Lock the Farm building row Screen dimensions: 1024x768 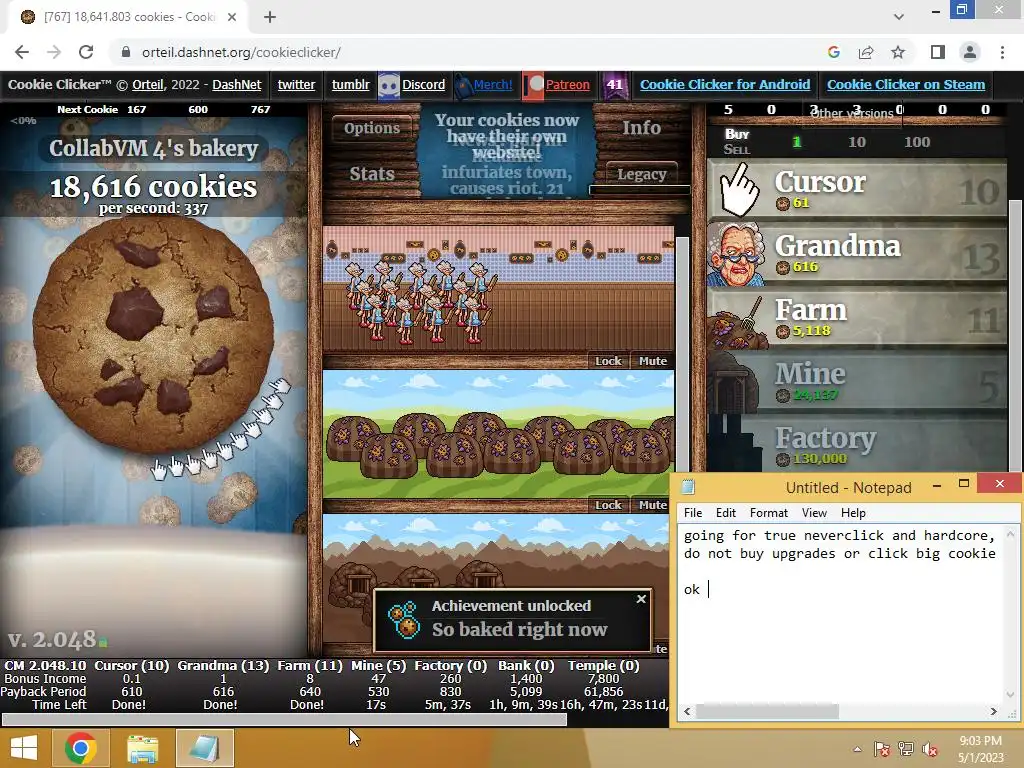608,505
